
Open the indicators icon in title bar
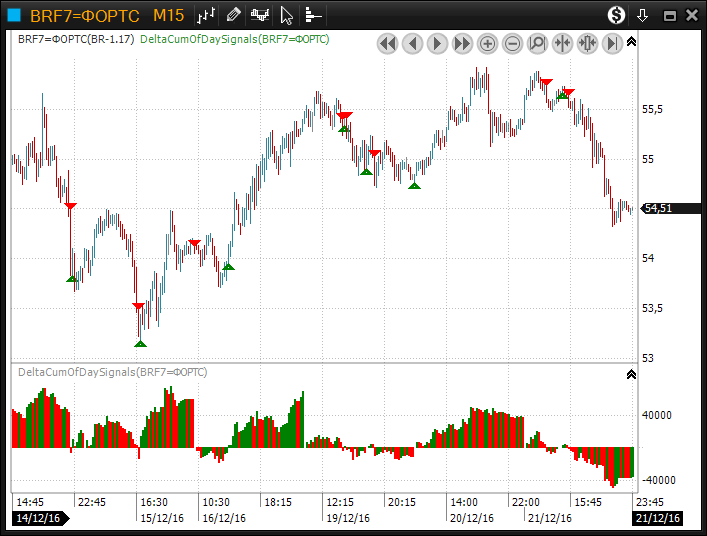tap(260, 16)
